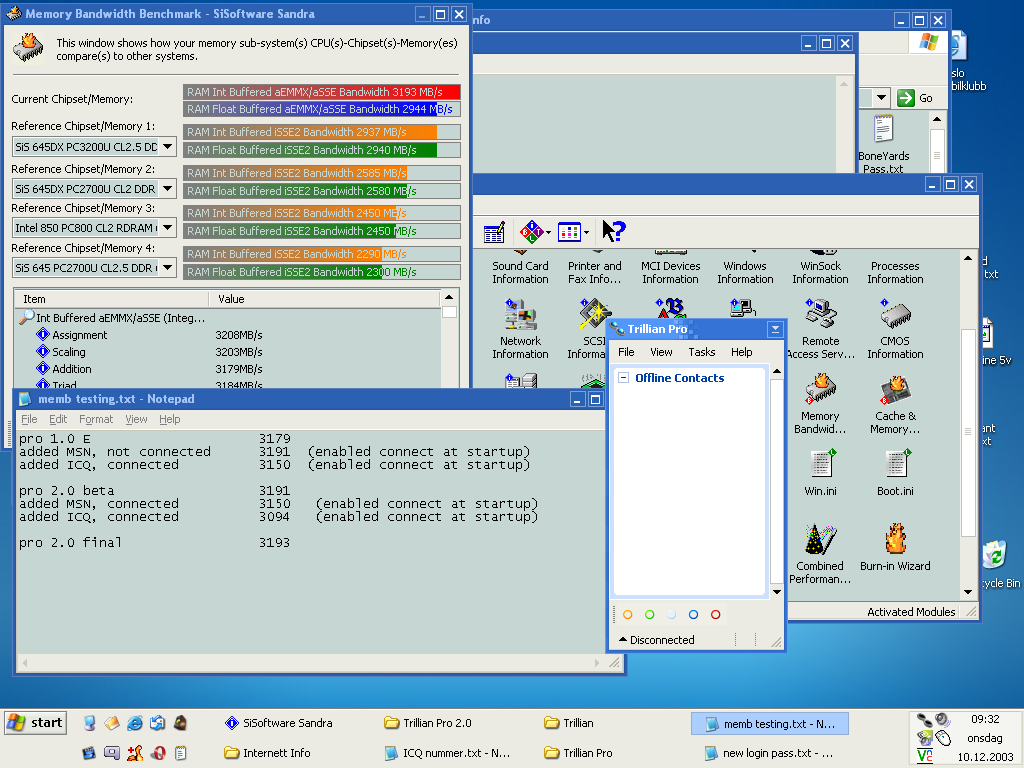
Task: Select the Scaling row in results list
Action: pyautogui.click(x=229, y=352)
